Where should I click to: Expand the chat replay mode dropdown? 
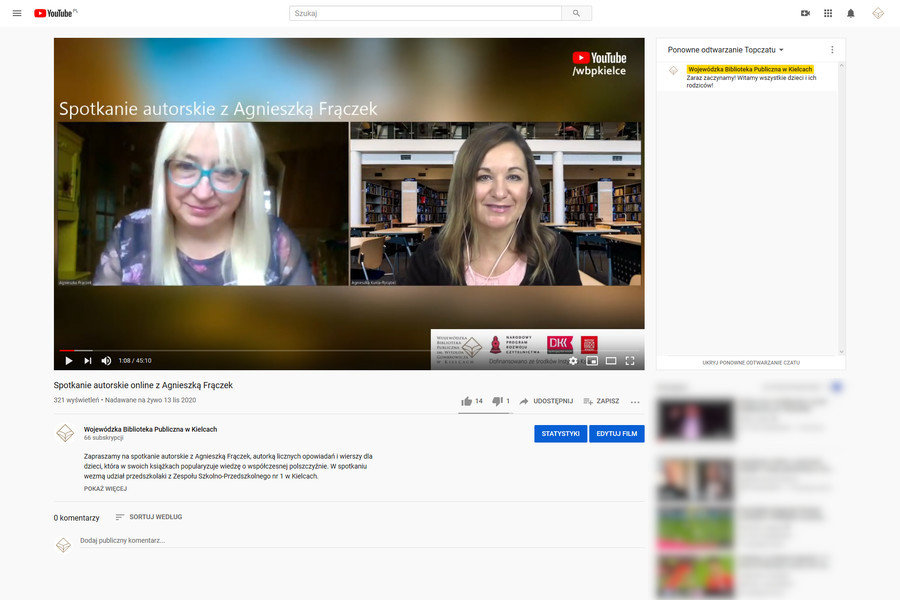[726, 49]
